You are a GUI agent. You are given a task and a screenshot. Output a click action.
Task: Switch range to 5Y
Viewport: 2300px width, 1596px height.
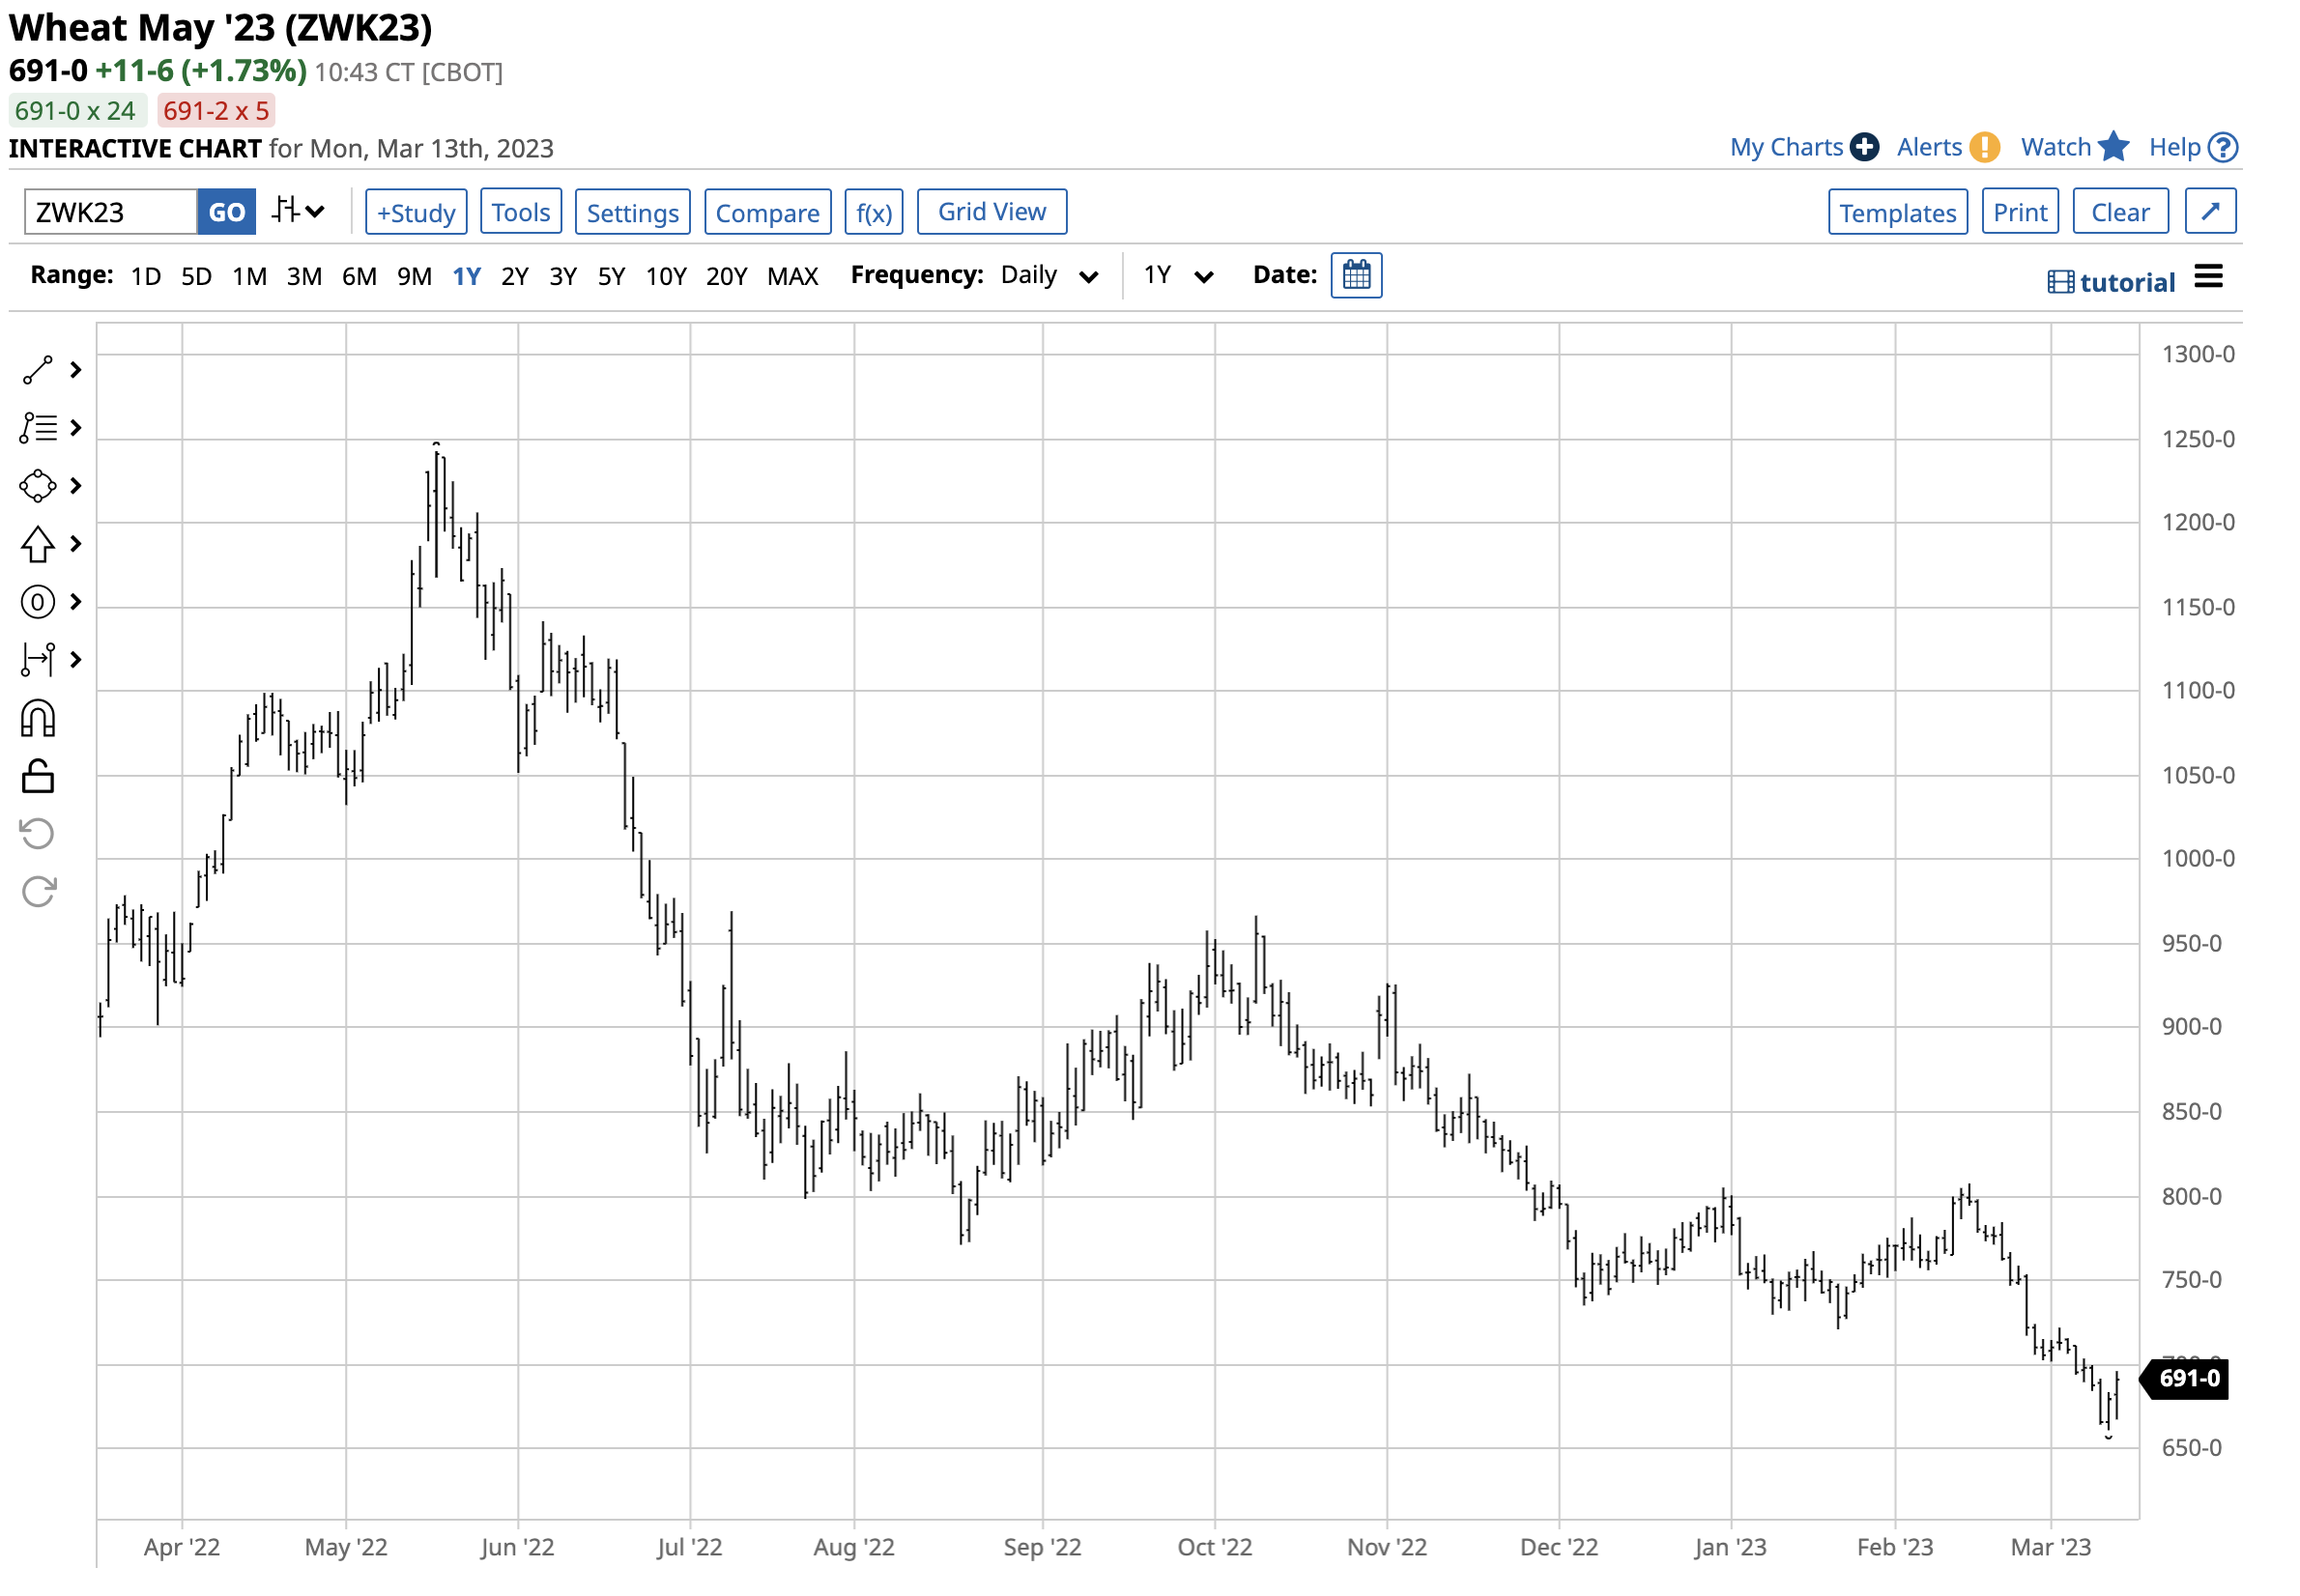click(x=611, y=277)
